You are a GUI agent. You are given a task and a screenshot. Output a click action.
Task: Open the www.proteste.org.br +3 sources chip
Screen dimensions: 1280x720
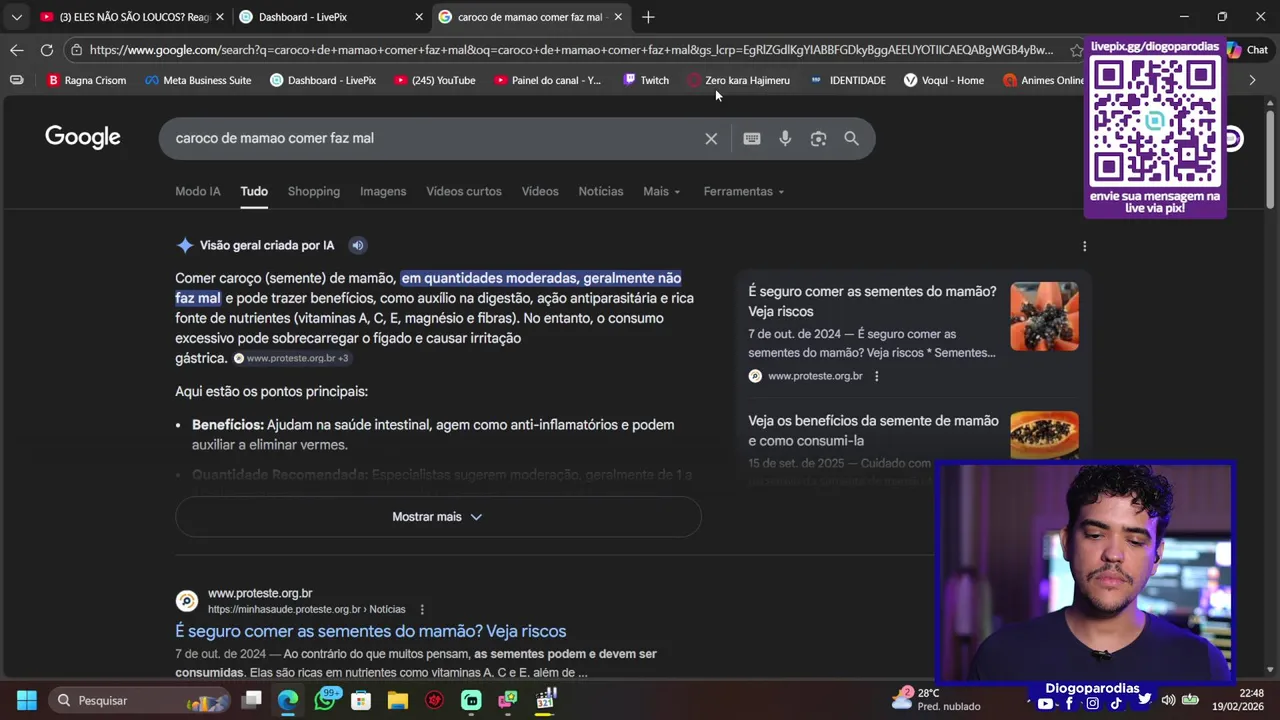pyautogui.click(x=292, y=358)
